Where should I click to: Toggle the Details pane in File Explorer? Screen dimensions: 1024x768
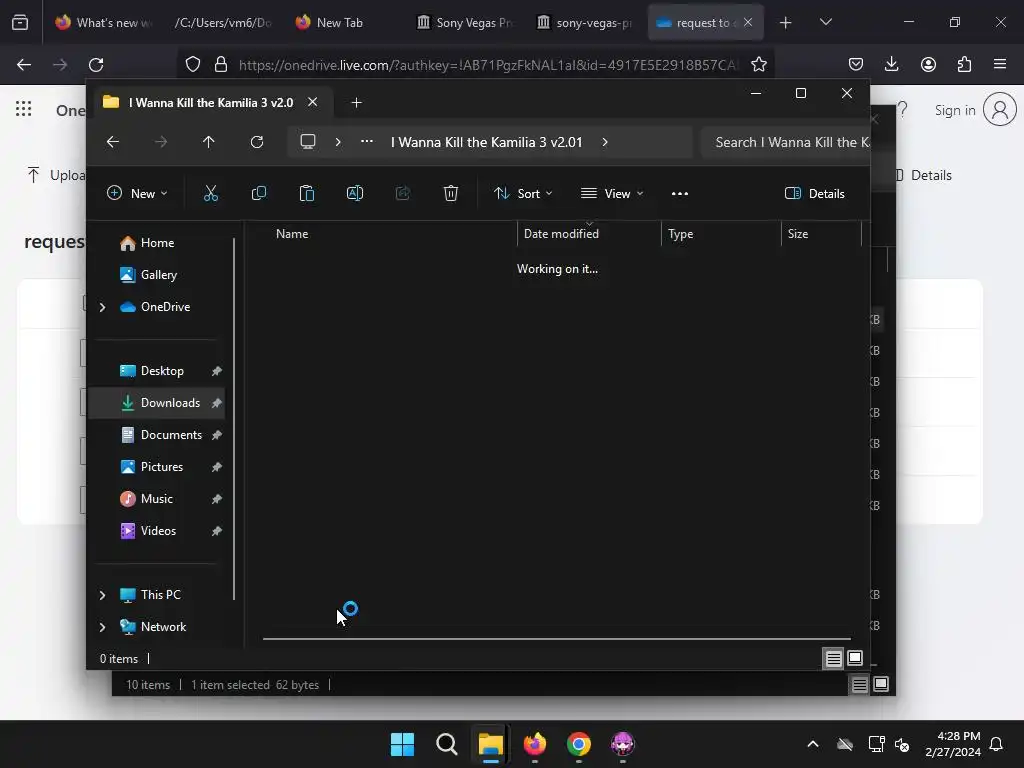814,193
